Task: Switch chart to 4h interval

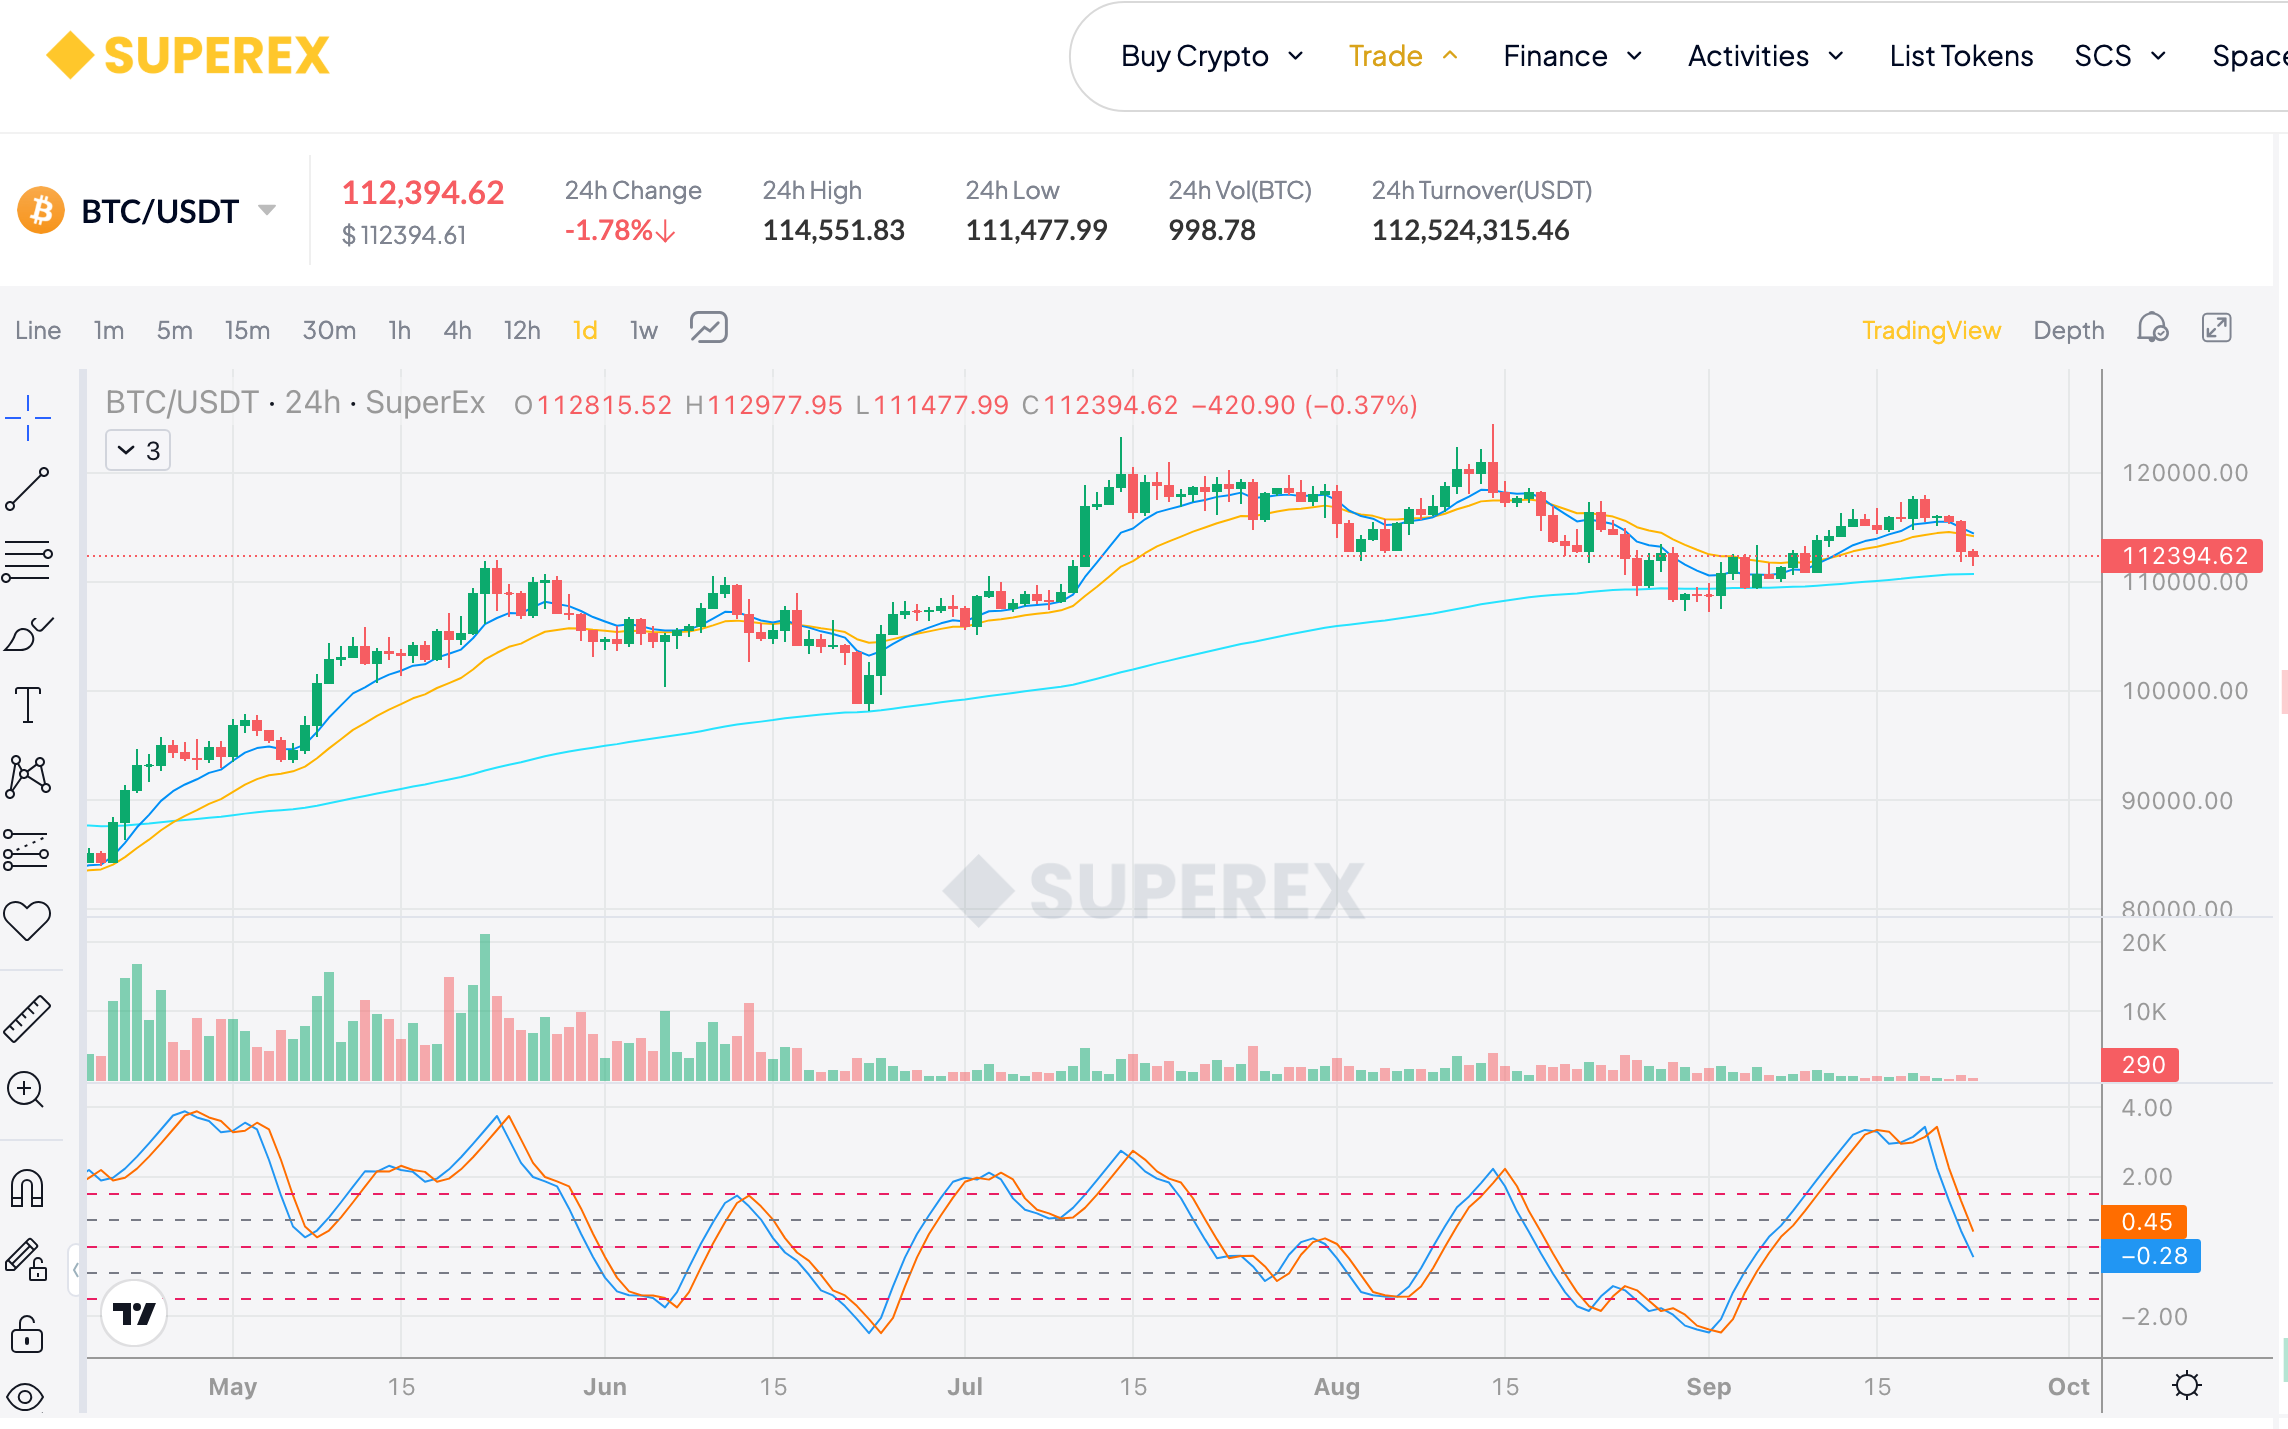Action: (x=457, y=330)
